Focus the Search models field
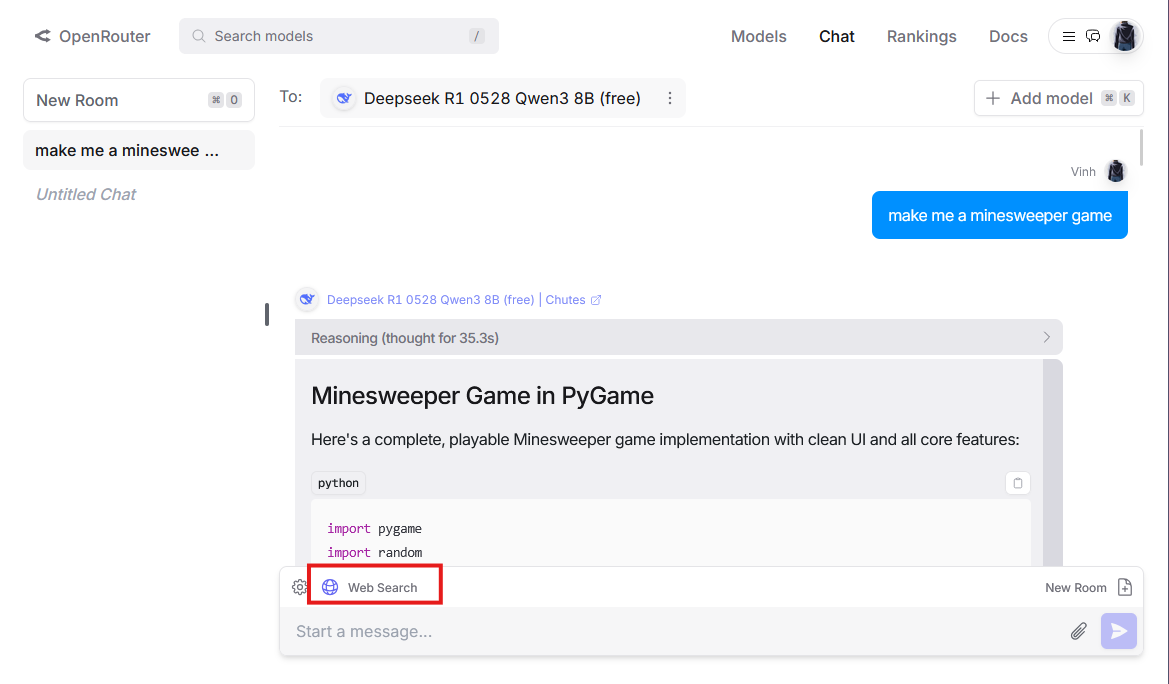Screen dimensions: 1169x684 [x=338, y=36]
